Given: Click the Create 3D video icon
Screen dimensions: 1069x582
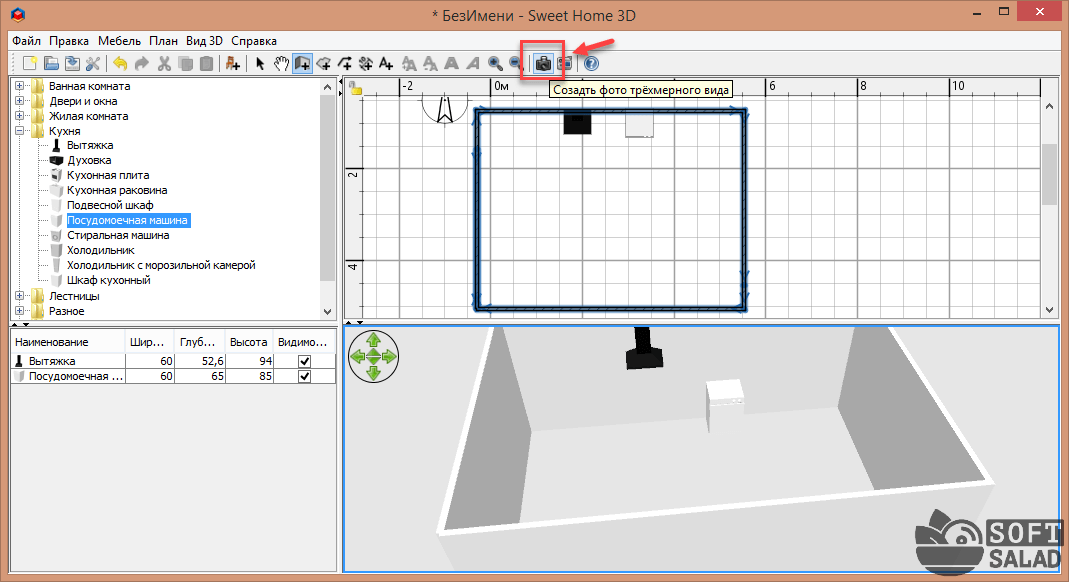Looking at the screenshot, I should click(x=565, y=63).
